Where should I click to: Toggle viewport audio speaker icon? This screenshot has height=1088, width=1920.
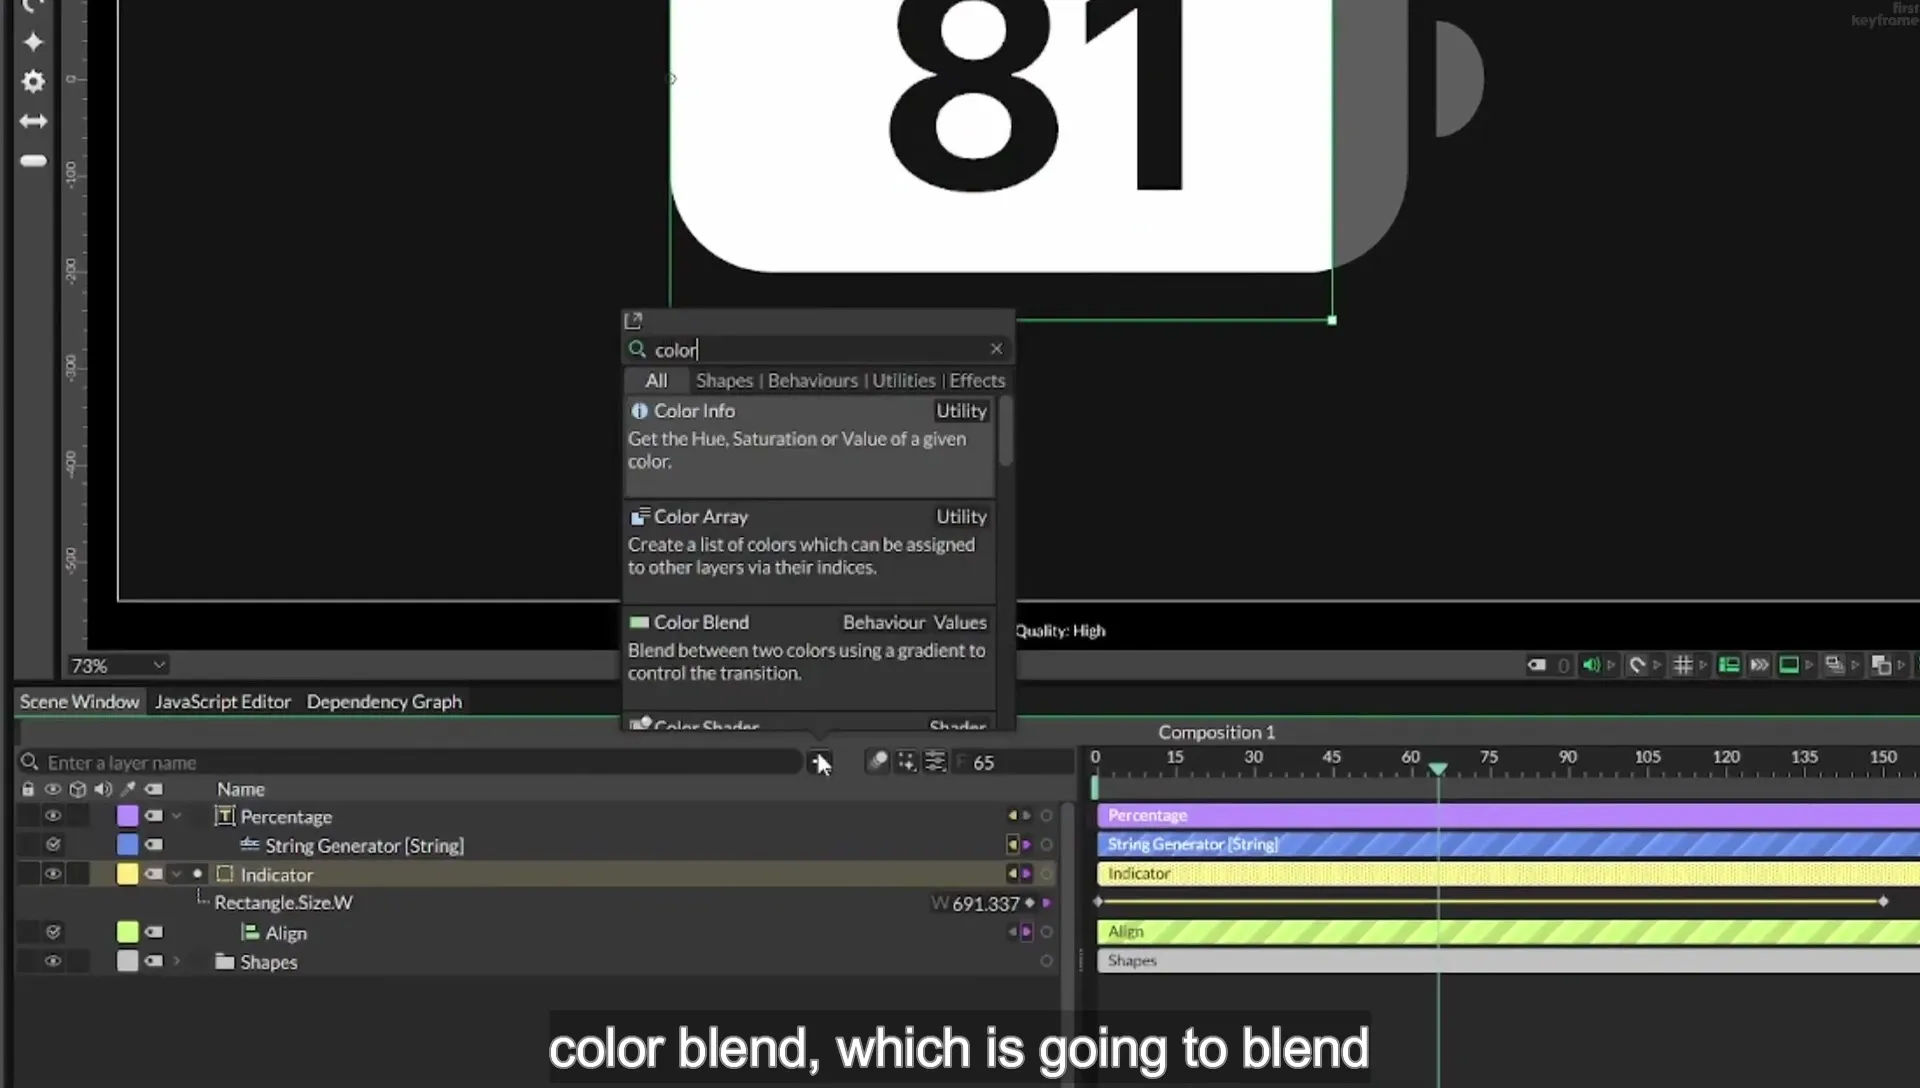pos(1591,665)
